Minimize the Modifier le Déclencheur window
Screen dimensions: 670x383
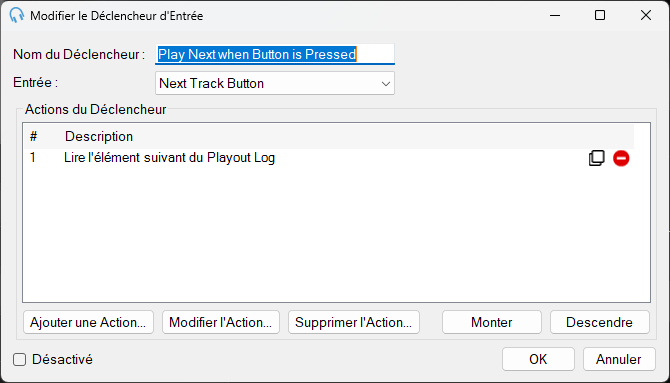pos(555,16)
